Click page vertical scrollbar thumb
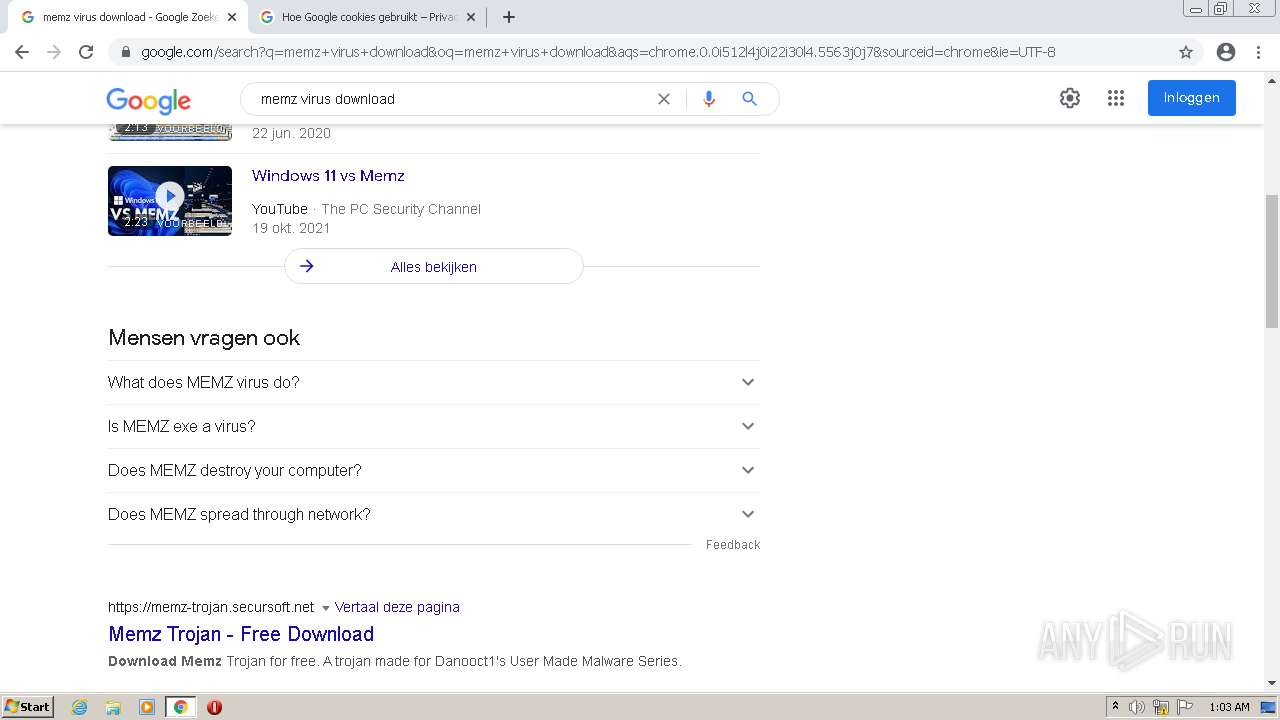The height and width of the screenshot is (720, 1280). pyautogui.click(x=1272, y=261)
